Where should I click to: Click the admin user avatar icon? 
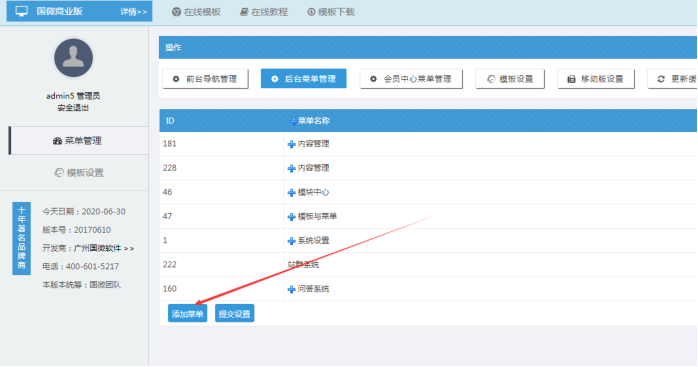coord(73,58)
